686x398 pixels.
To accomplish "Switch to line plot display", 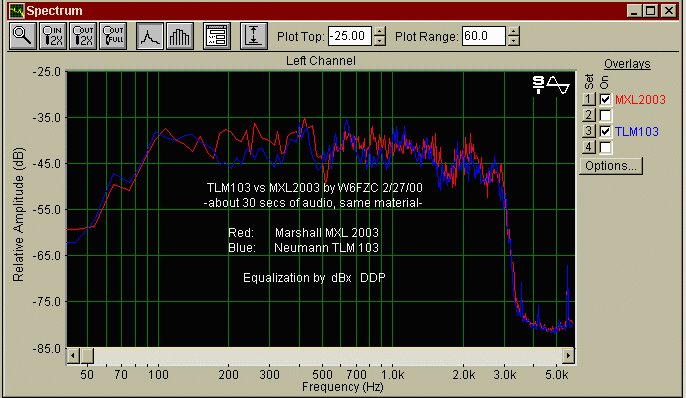I will coord(150,36).
